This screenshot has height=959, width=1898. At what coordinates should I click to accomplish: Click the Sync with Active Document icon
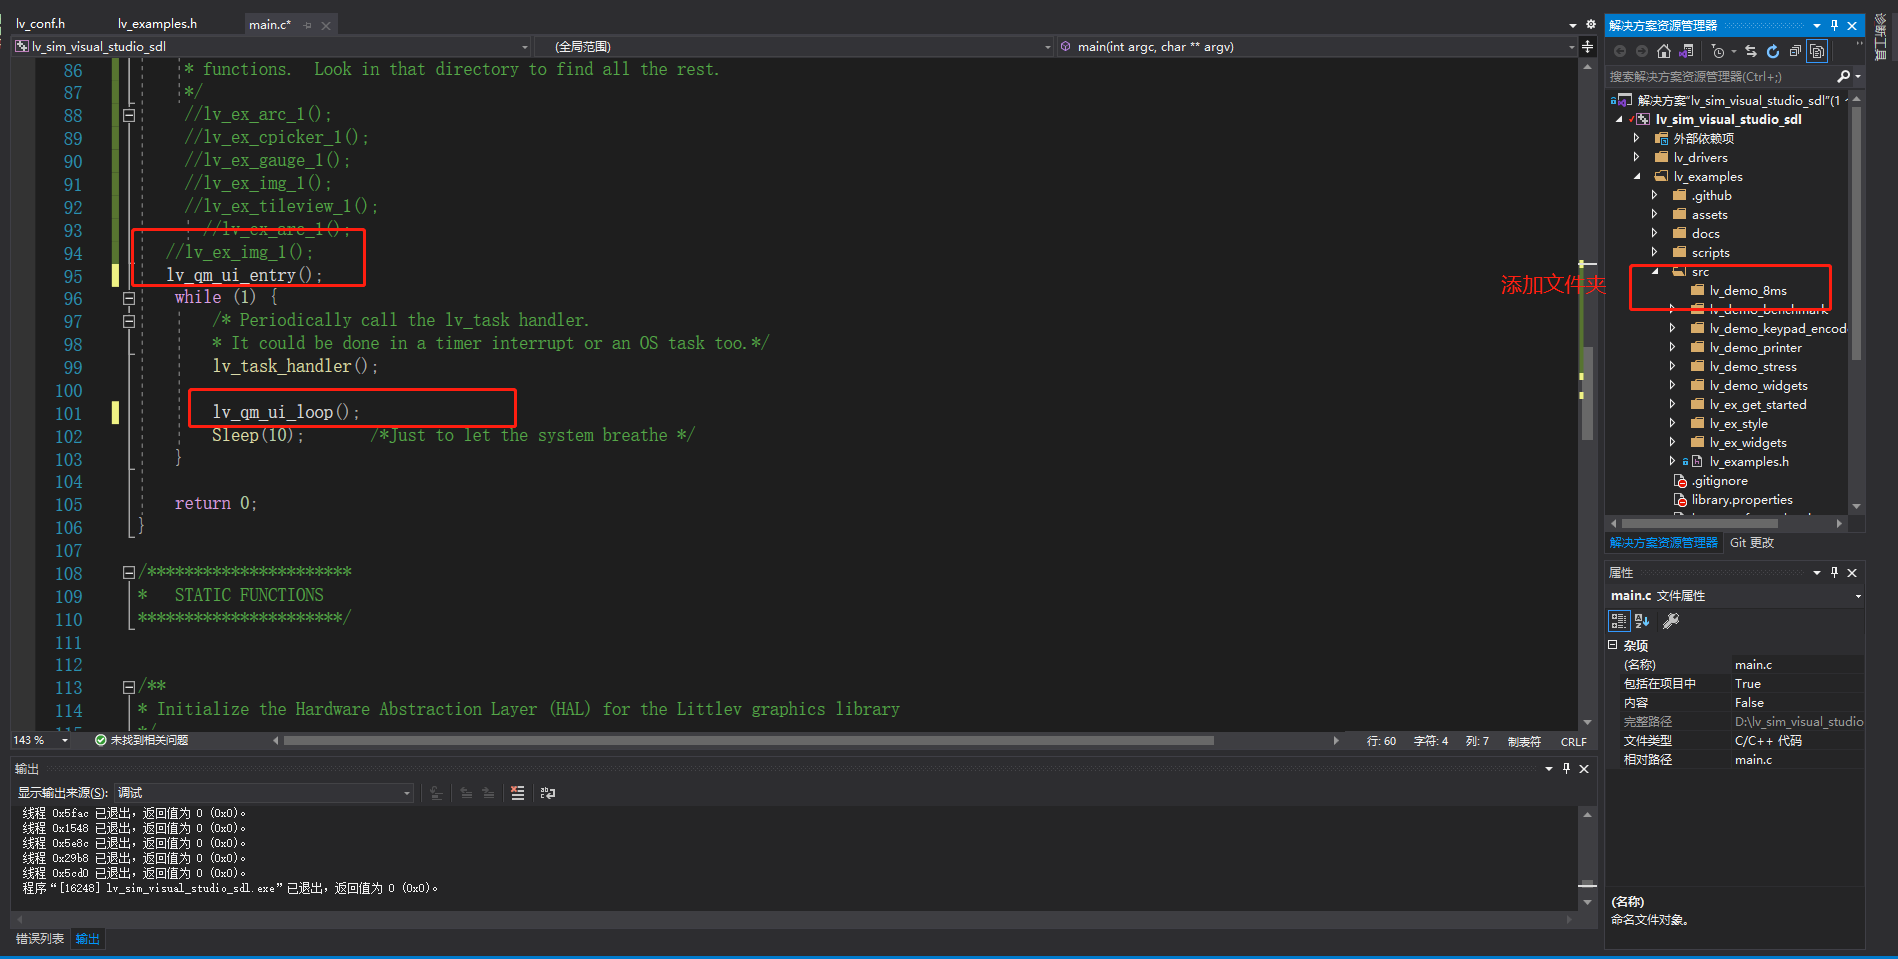[1751, 51]
